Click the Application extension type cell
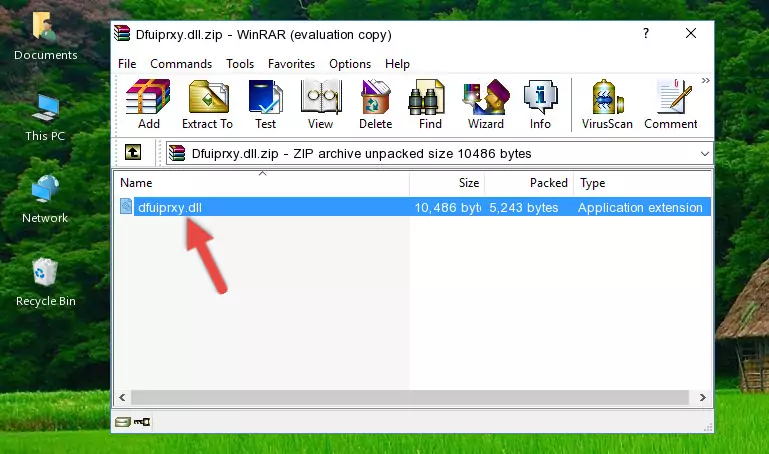This screenshot has height=454, width=769. pos(640,207)
